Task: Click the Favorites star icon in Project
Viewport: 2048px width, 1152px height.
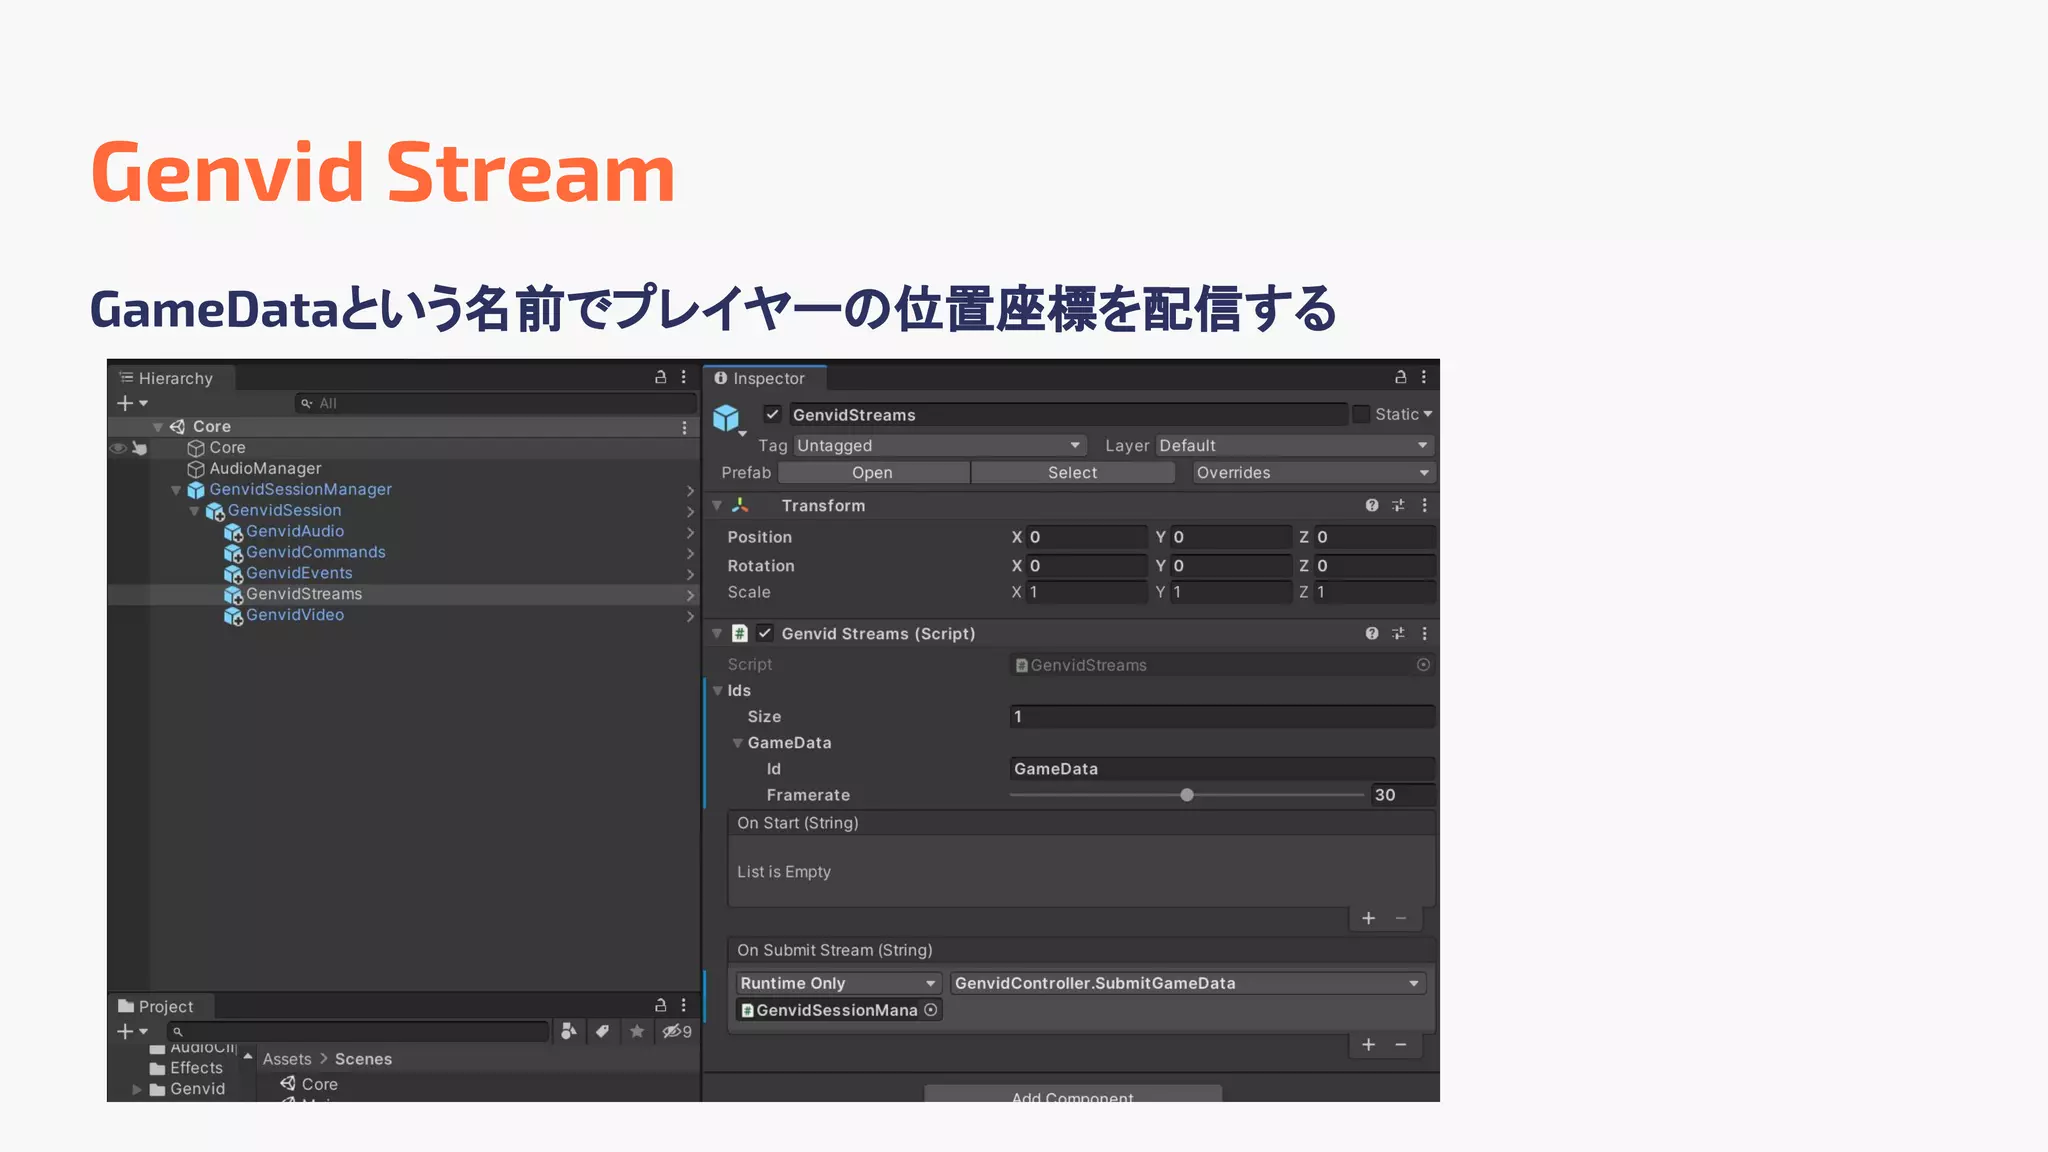Action: click(637, 1031)
